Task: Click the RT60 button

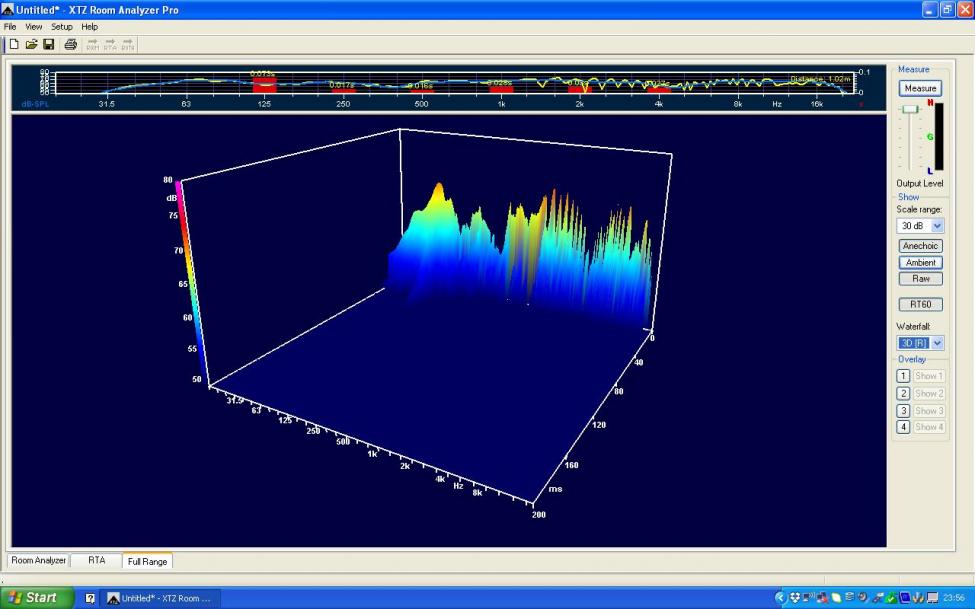Action: (x=920, y=304)
